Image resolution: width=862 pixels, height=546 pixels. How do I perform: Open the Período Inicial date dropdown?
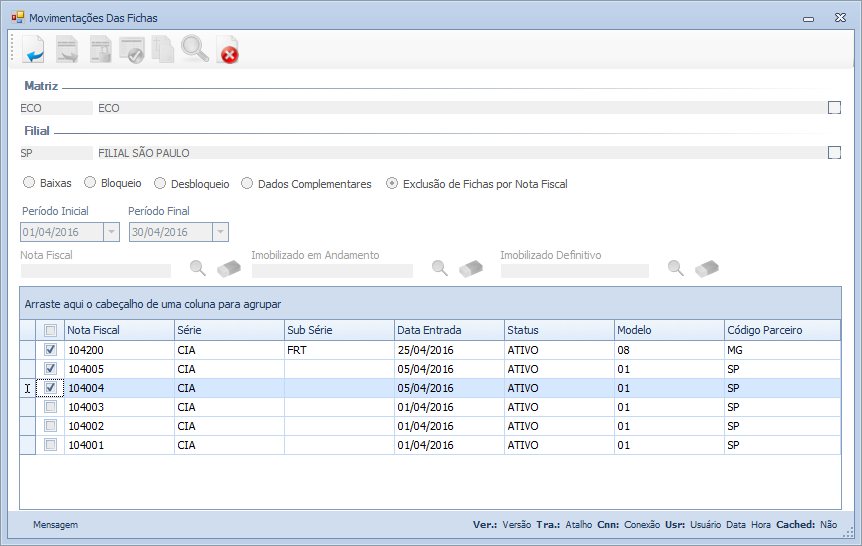pyautogui.click(x=111, y=232)
